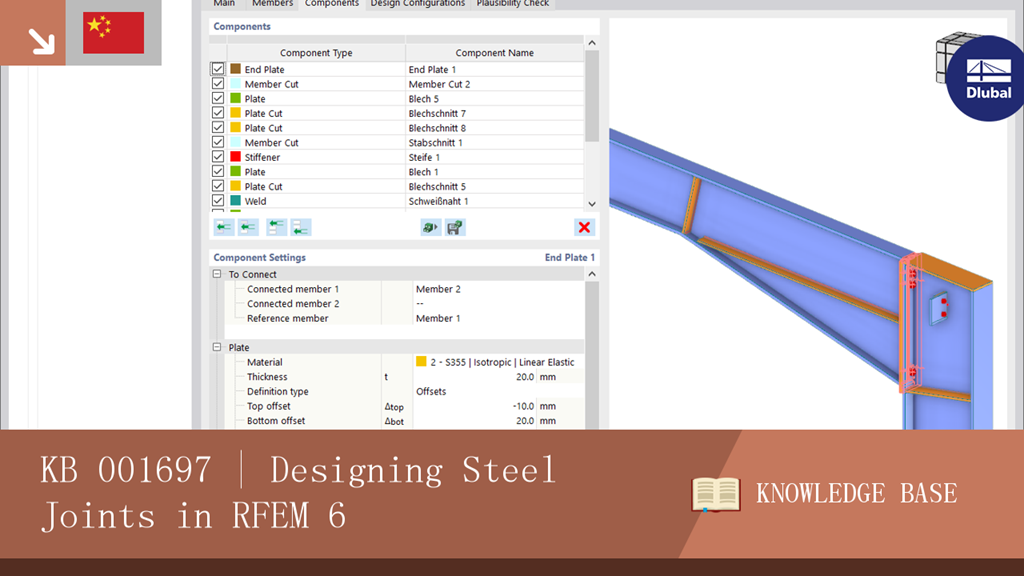This screenshot has width=1024, height=576.
Task: Open Connected member 1 value dropdown
Action: [498, 289]
